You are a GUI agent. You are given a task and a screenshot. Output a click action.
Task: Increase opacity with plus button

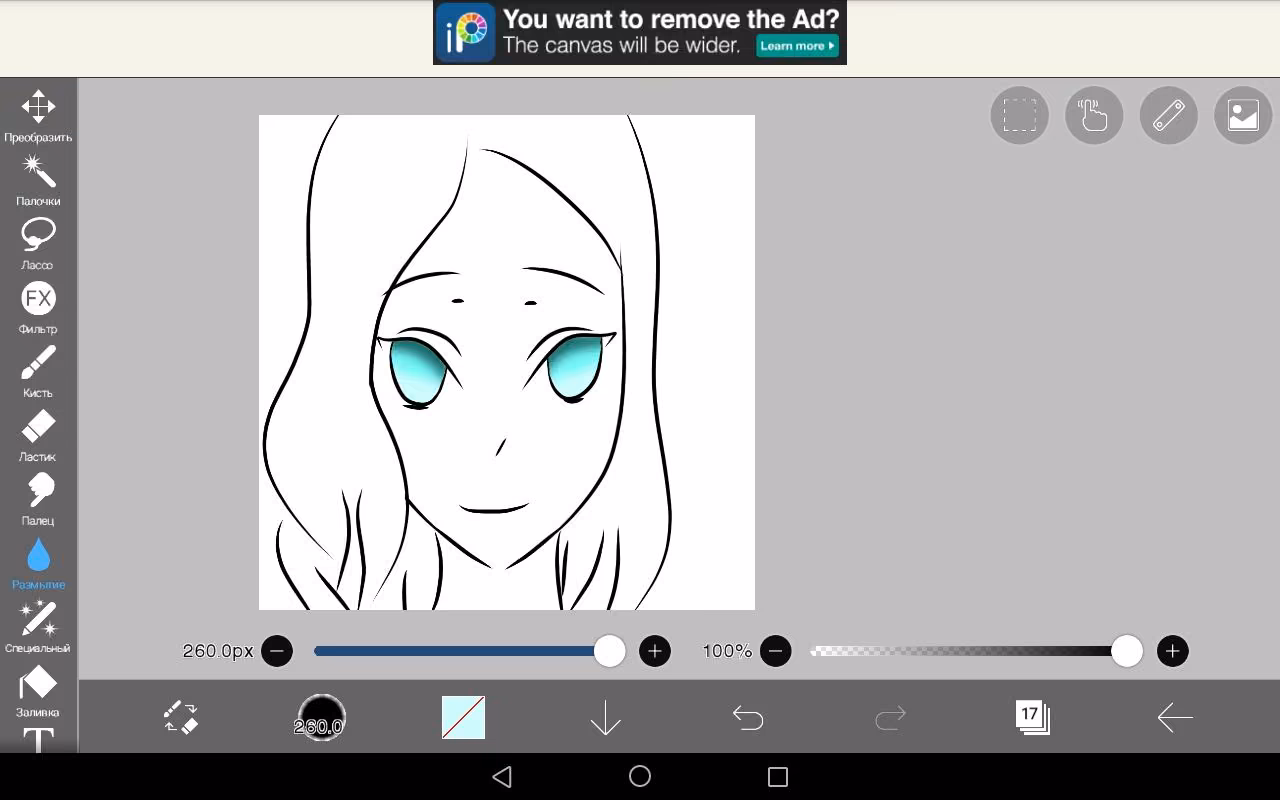click(1172, 651)
